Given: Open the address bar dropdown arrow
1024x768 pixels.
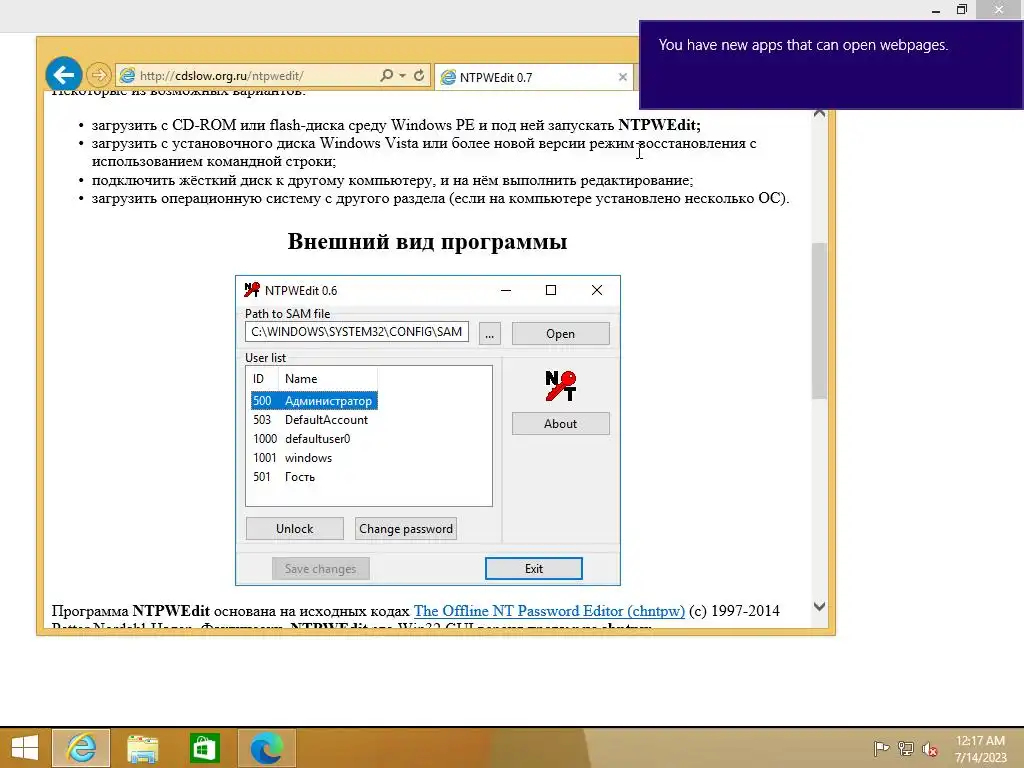Looking at the screenshot, I should coord(402,76).
